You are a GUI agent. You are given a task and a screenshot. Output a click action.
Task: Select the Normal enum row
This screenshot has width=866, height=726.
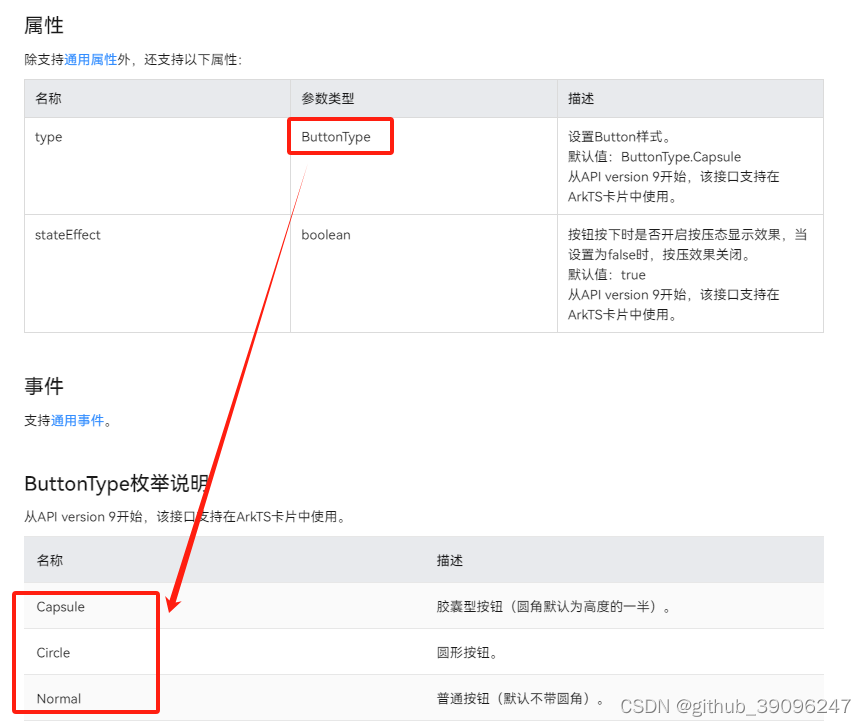coord(59,698)
